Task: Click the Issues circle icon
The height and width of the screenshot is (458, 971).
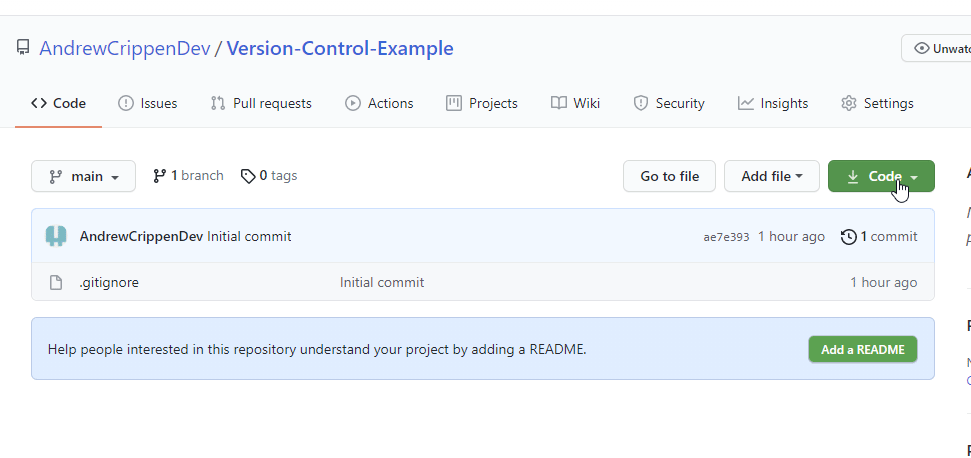Action: click(x=126, y=103)
